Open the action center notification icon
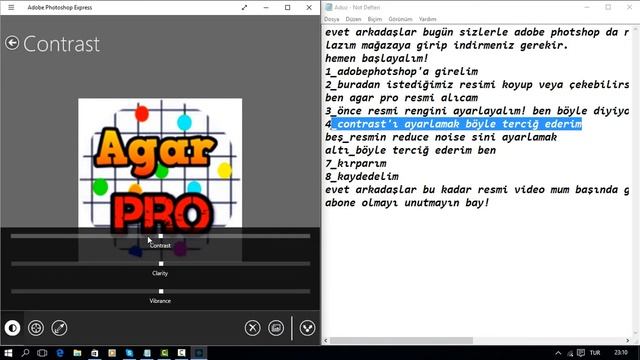Viewport: 640px width, 360px height. click(x=581, y=353)
